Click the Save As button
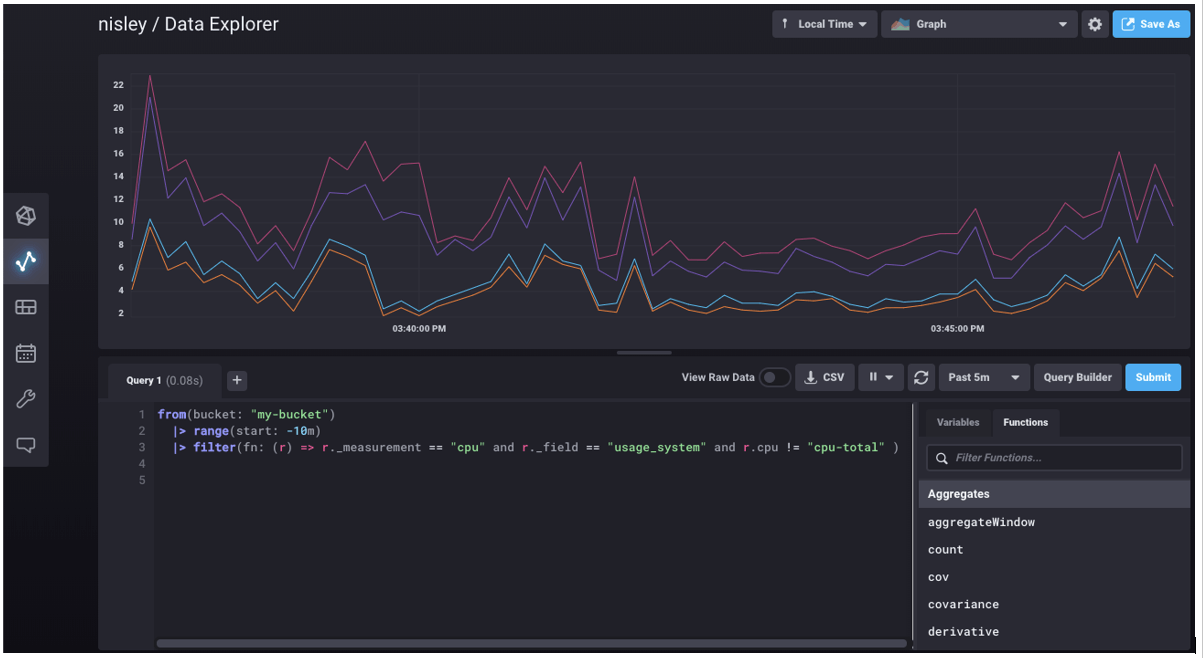Screen dimensions: 1203x658 [x=1151, y=23]
